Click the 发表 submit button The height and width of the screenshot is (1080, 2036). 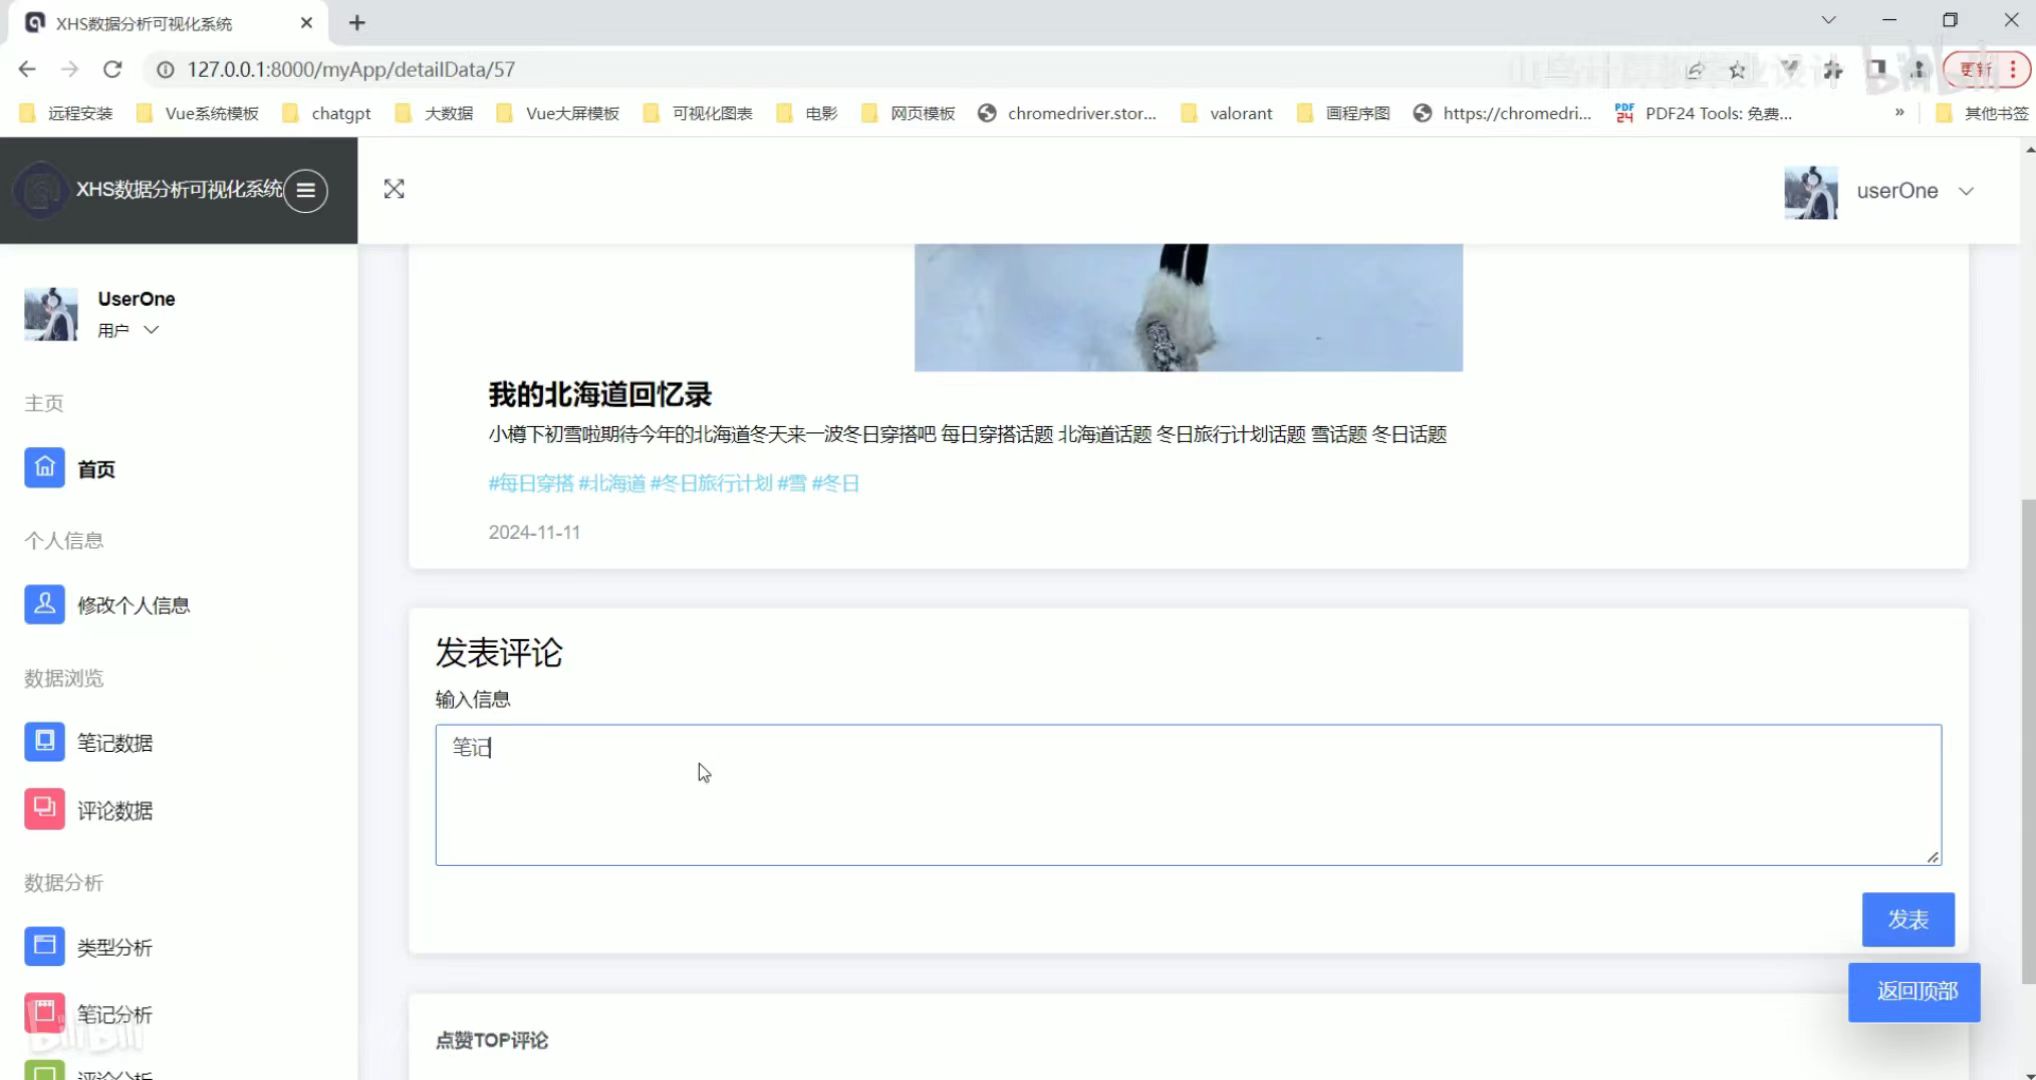[x=1907, y=919]
